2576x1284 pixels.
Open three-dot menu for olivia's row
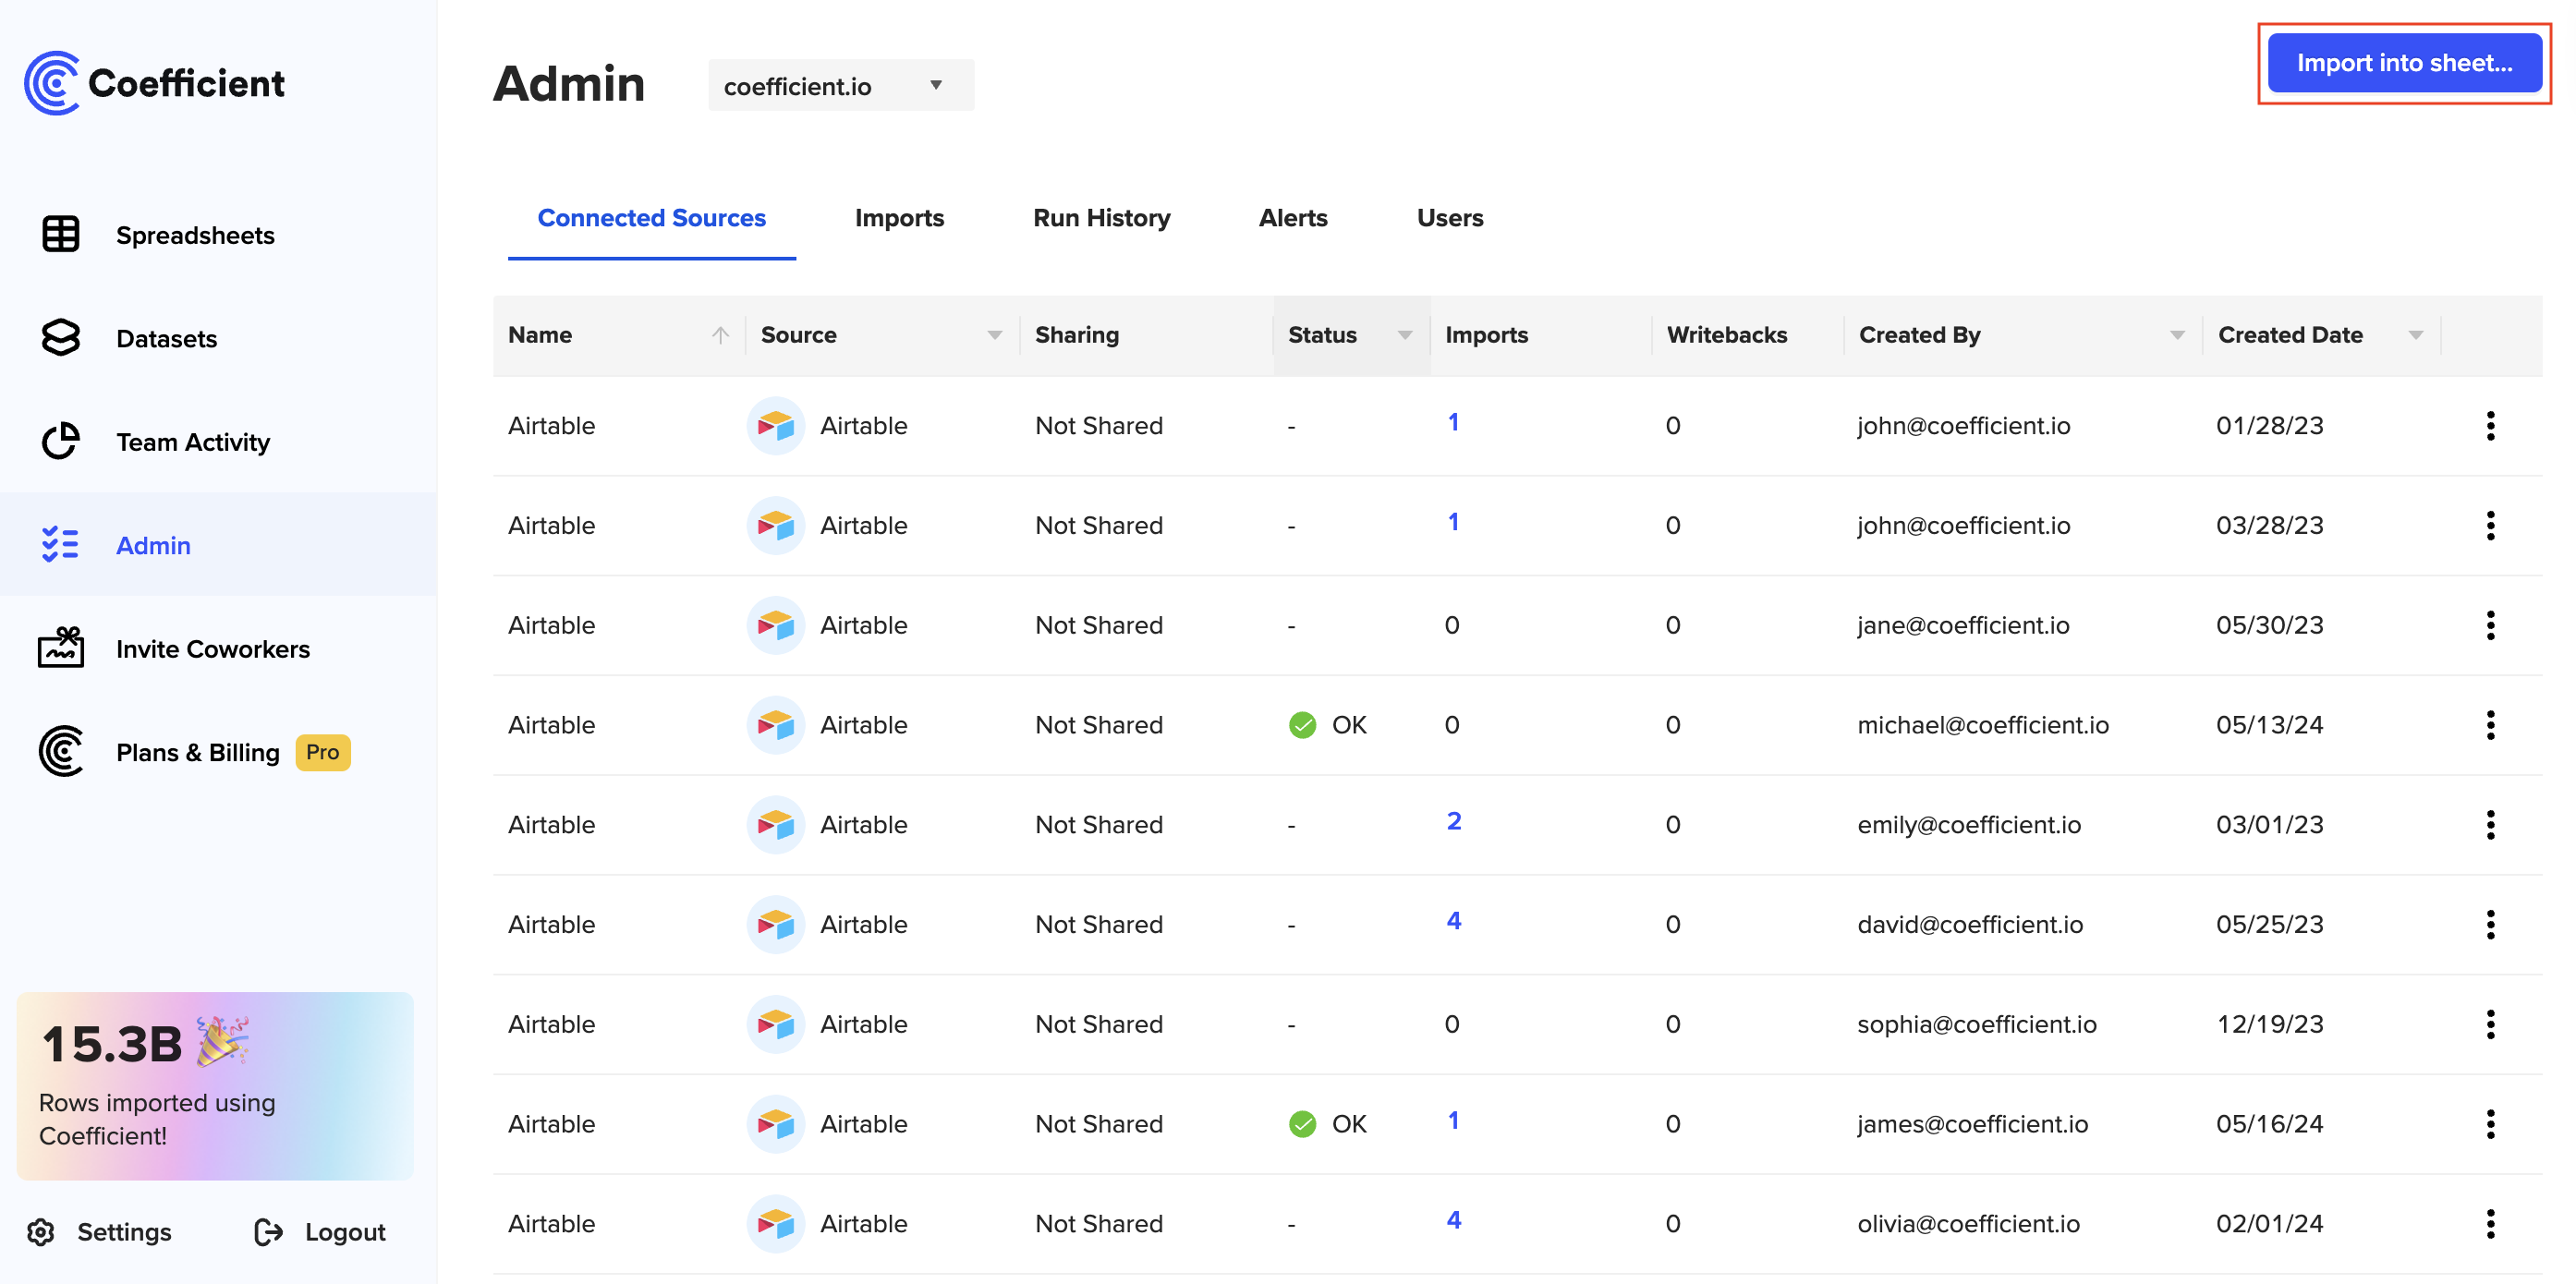click(x=2490, y=1224)
